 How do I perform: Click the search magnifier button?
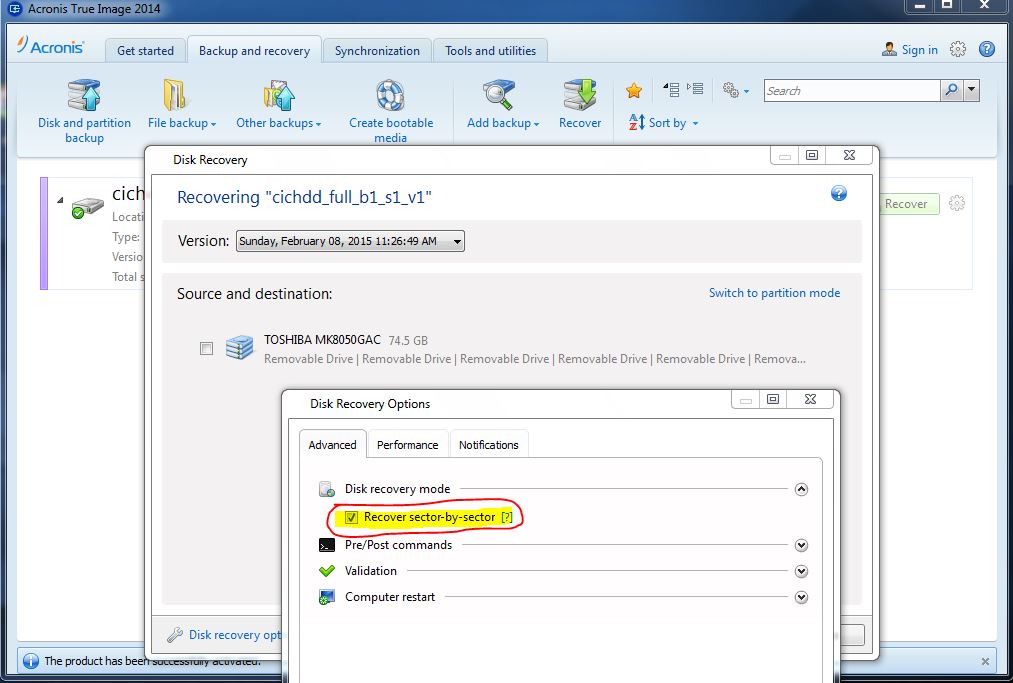pyautogui.click(x=951, y=90)
